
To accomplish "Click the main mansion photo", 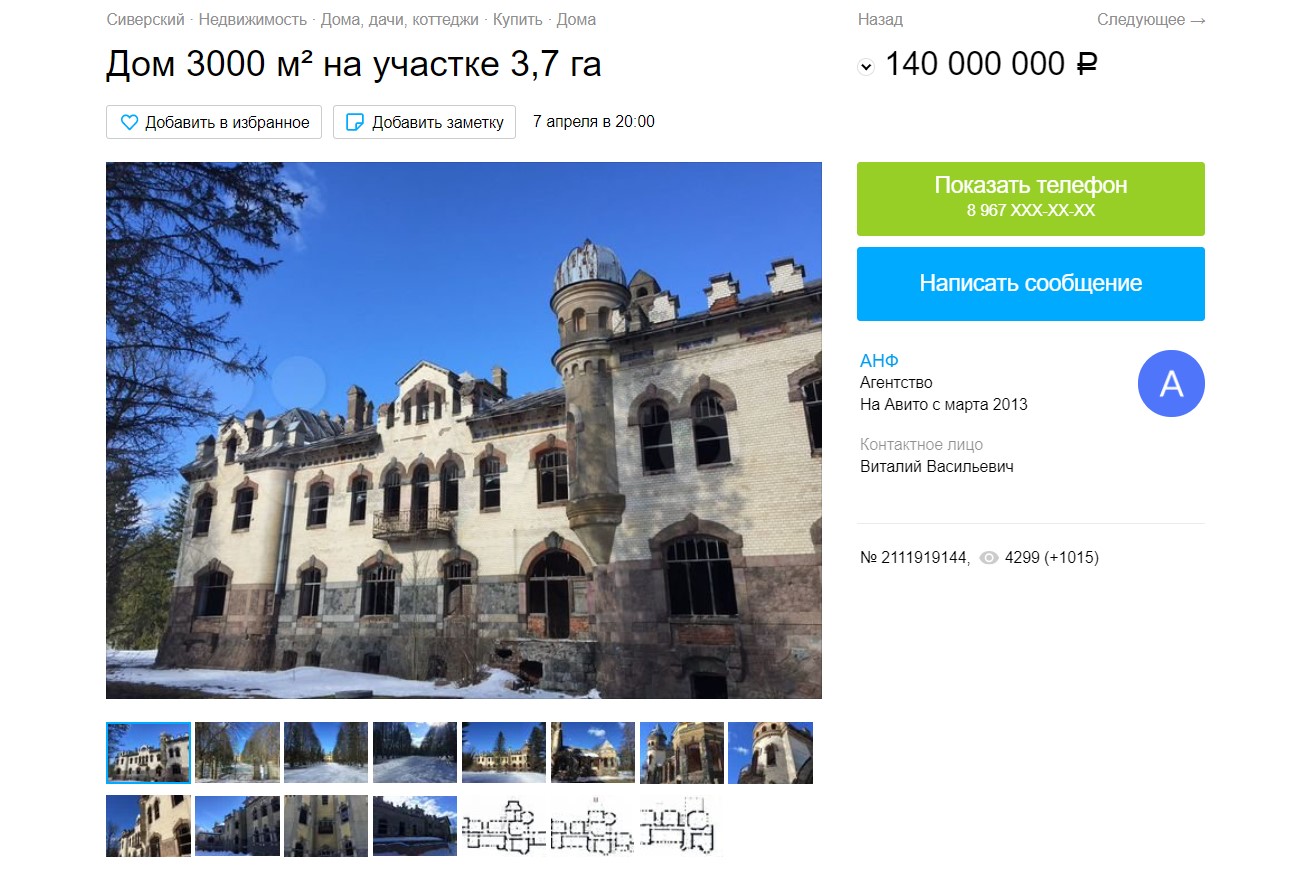I will (464, 430).
